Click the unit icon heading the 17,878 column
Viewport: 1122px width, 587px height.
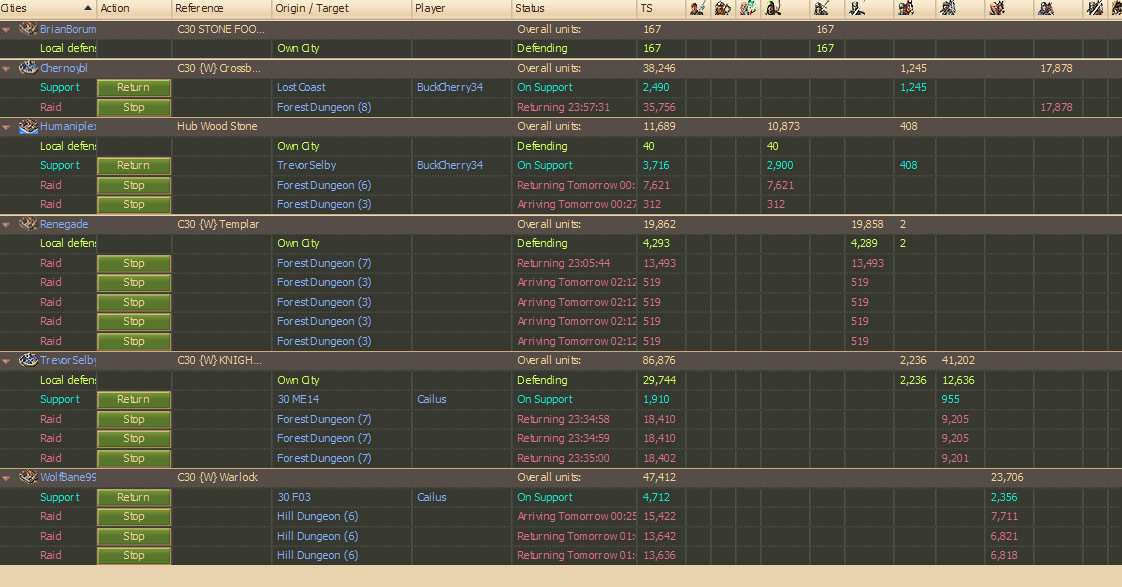[x=1046, y=9]
